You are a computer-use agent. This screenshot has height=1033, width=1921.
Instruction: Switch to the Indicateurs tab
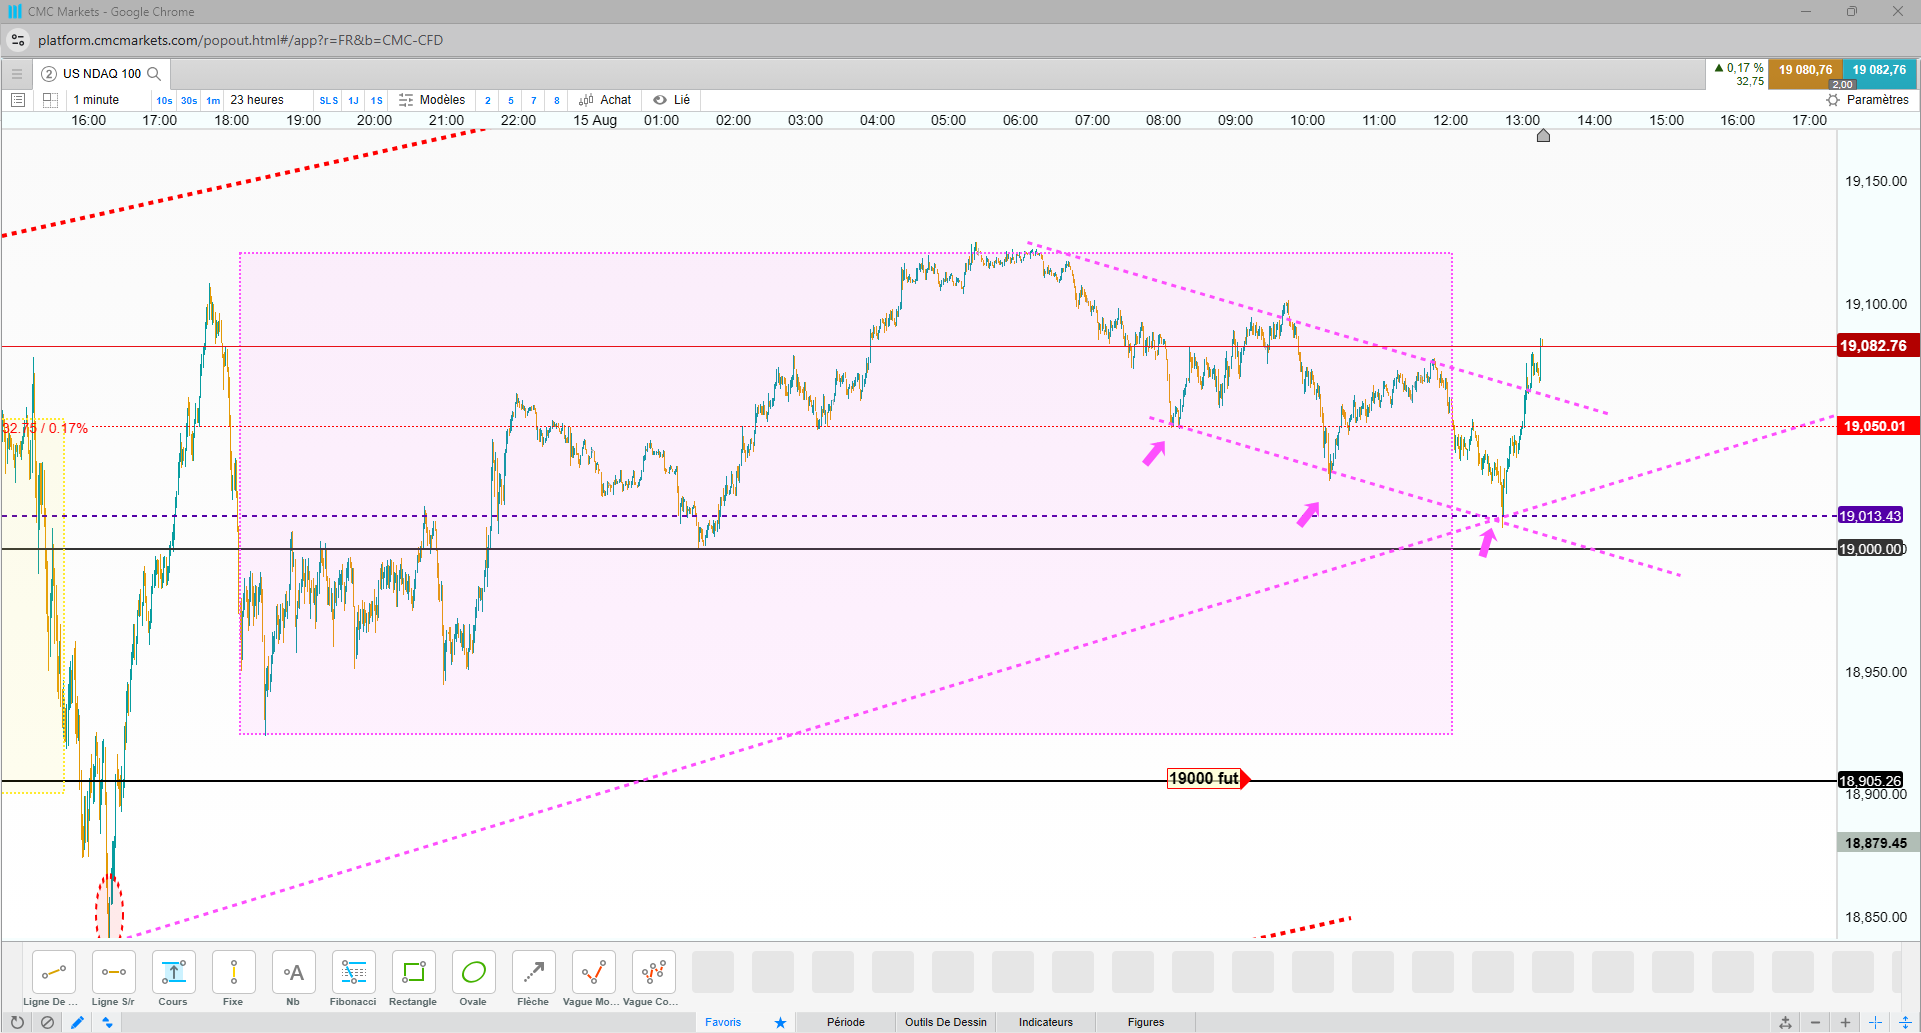click(1046, 1022)
